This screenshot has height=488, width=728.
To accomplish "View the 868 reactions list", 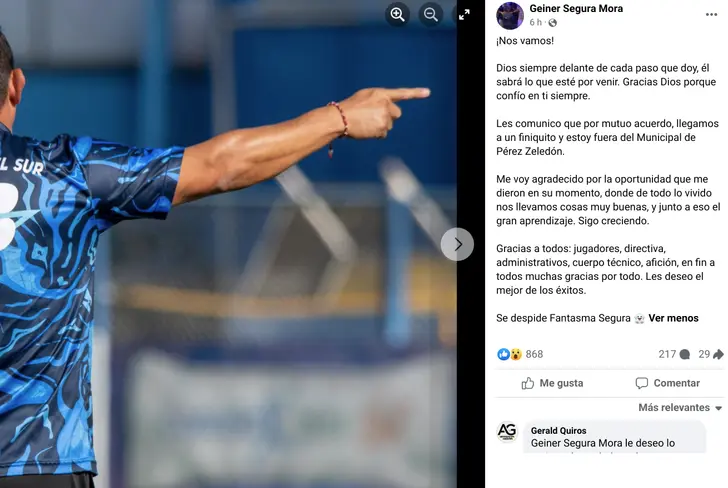I will [534, 354].
